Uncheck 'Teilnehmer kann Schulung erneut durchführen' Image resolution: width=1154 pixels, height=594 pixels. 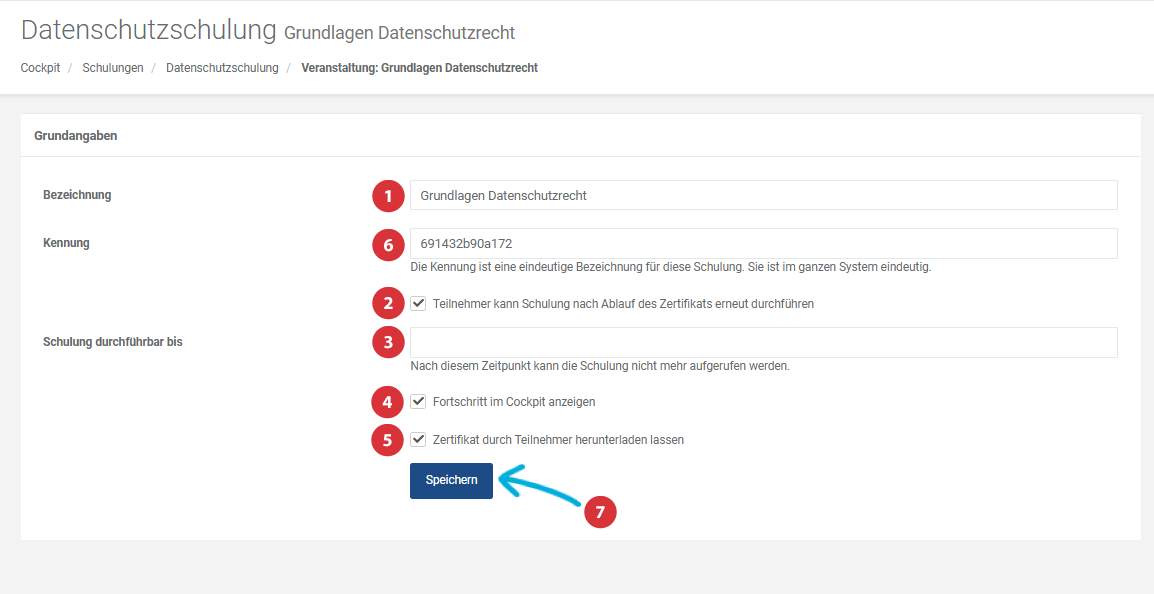coord(418,303)
